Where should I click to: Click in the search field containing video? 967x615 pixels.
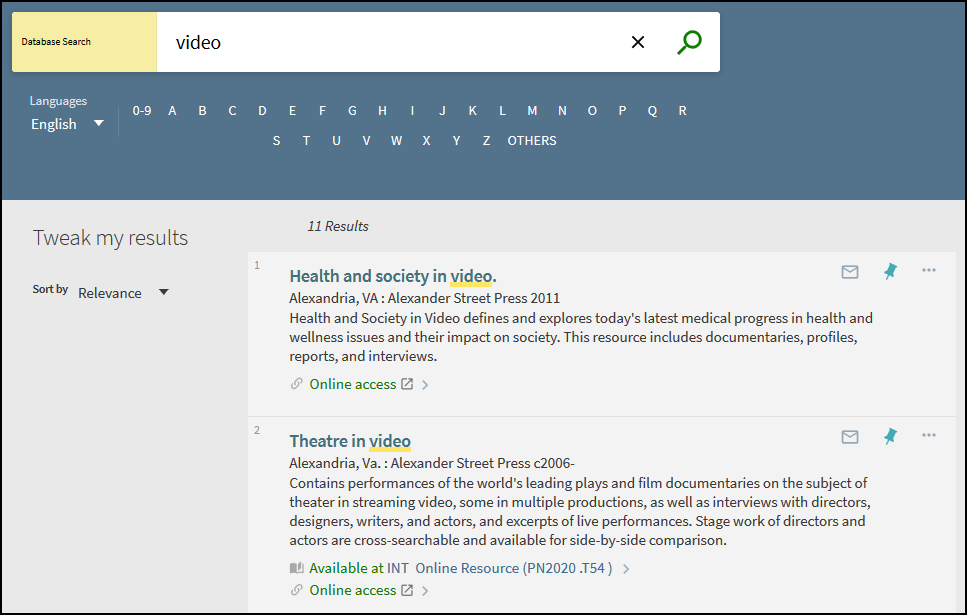pyautogui.click(x=390, y=42)
